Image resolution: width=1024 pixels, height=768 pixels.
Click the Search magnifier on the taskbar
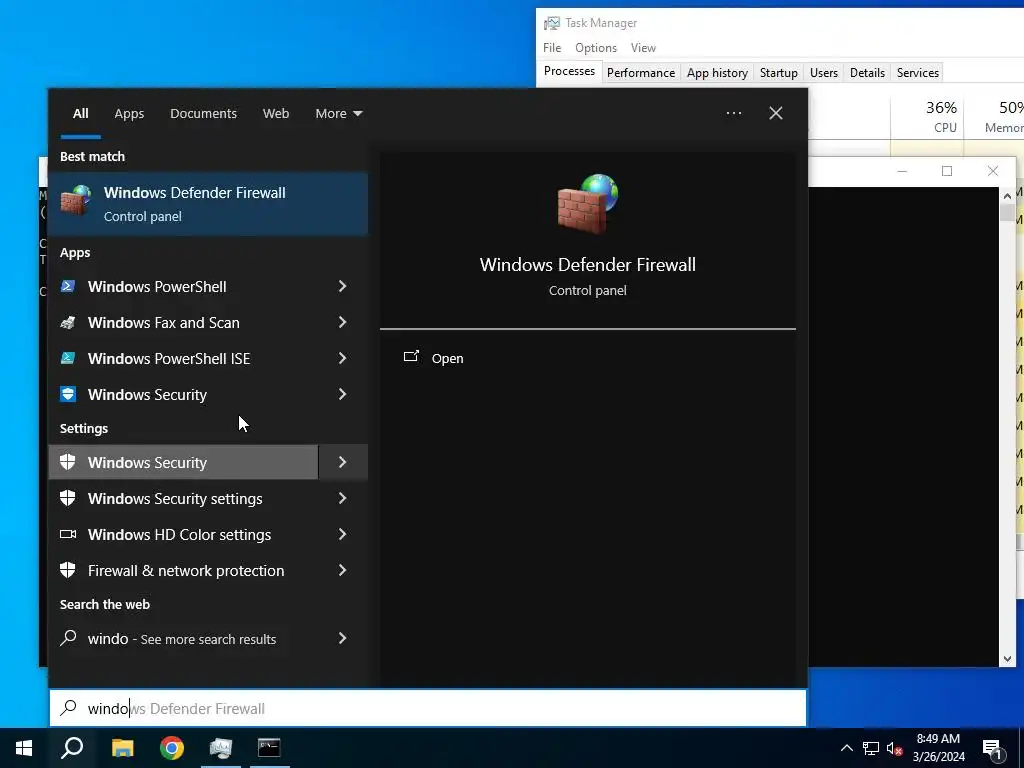[72, 748]
